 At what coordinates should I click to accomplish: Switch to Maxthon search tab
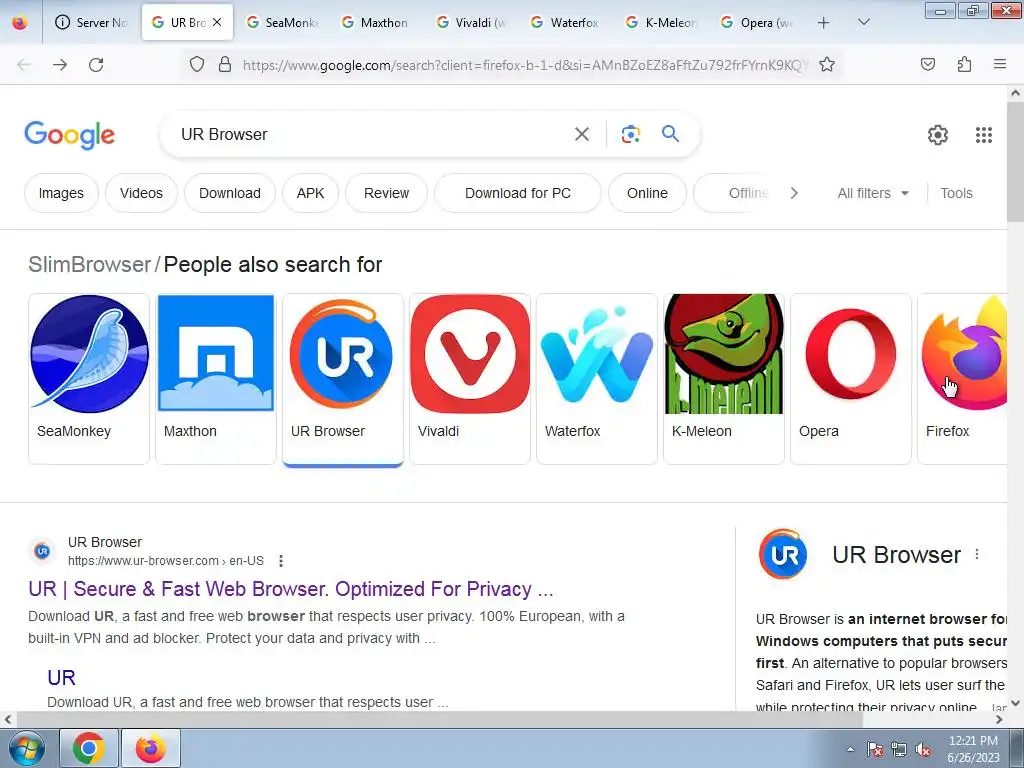pos(376,22)
